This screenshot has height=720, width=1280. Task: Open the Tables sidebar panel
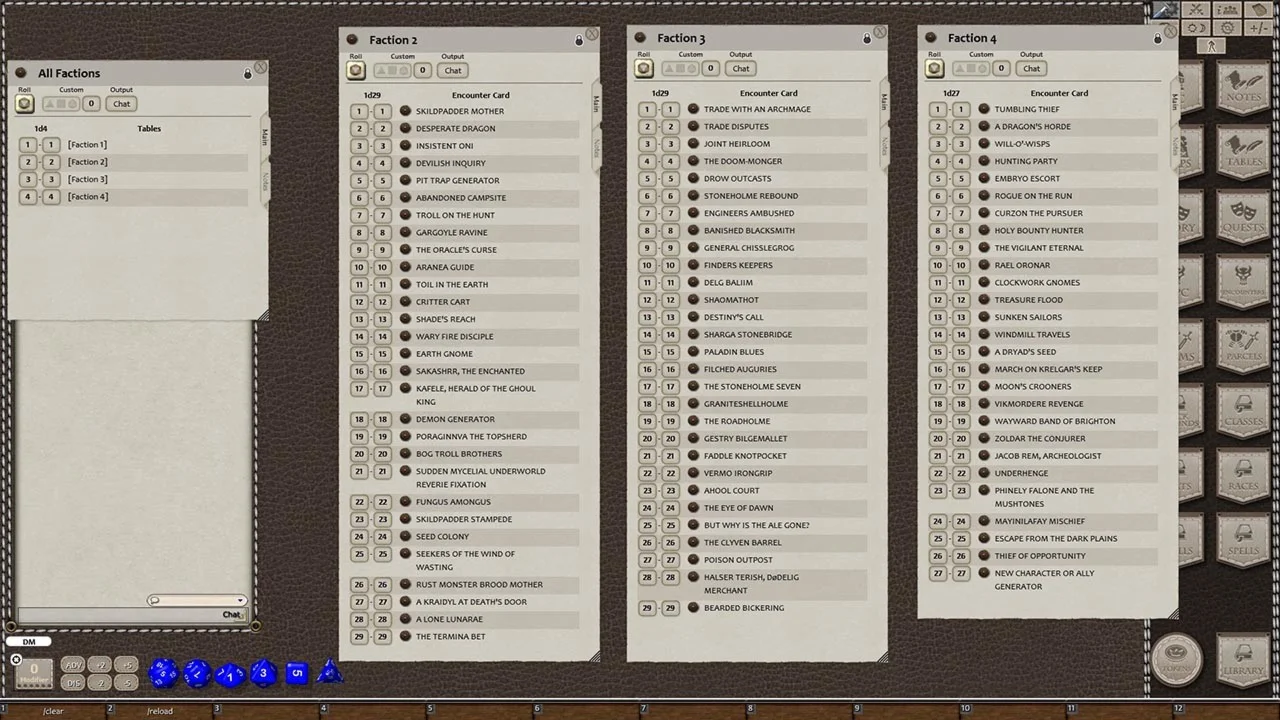1243,152
